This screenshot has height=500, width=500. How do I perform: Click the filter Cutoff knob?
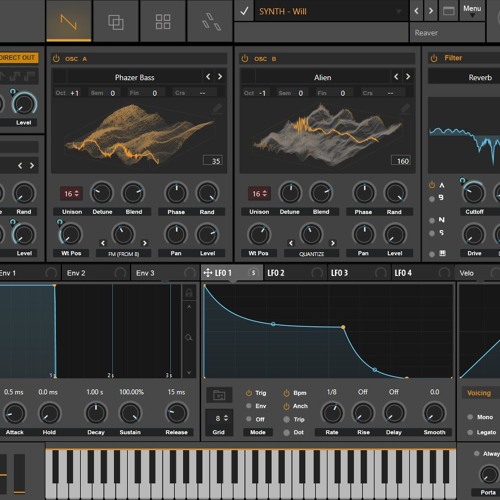[x=473, y=193]
